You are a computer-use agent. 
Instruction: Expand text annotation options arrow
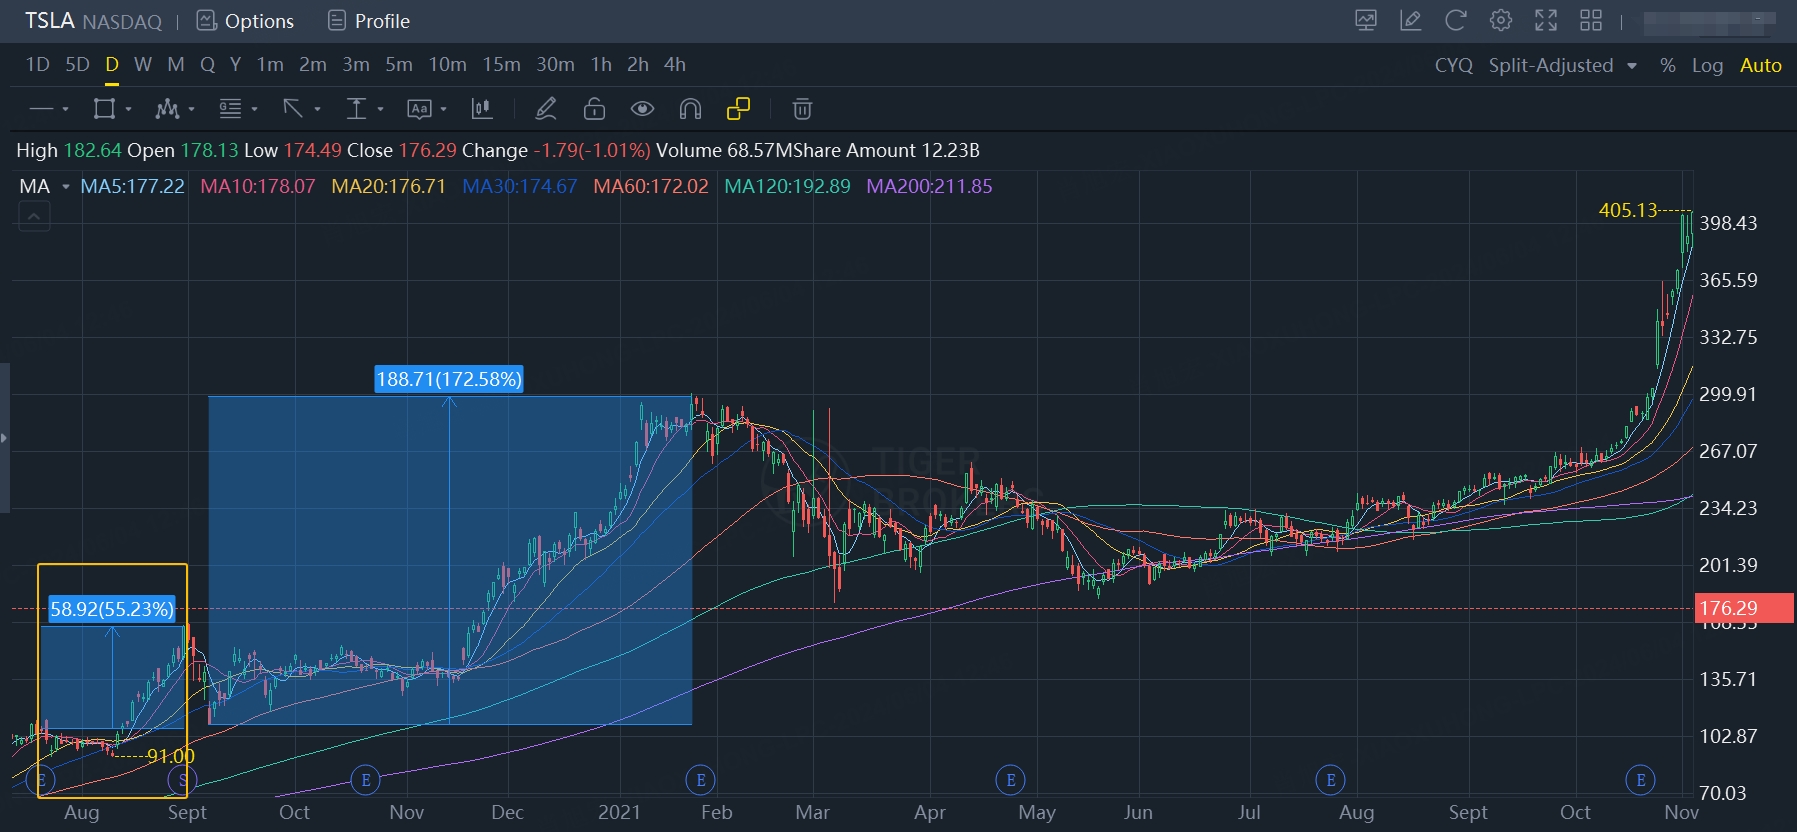pyautogui.click(x=443, y=109)
